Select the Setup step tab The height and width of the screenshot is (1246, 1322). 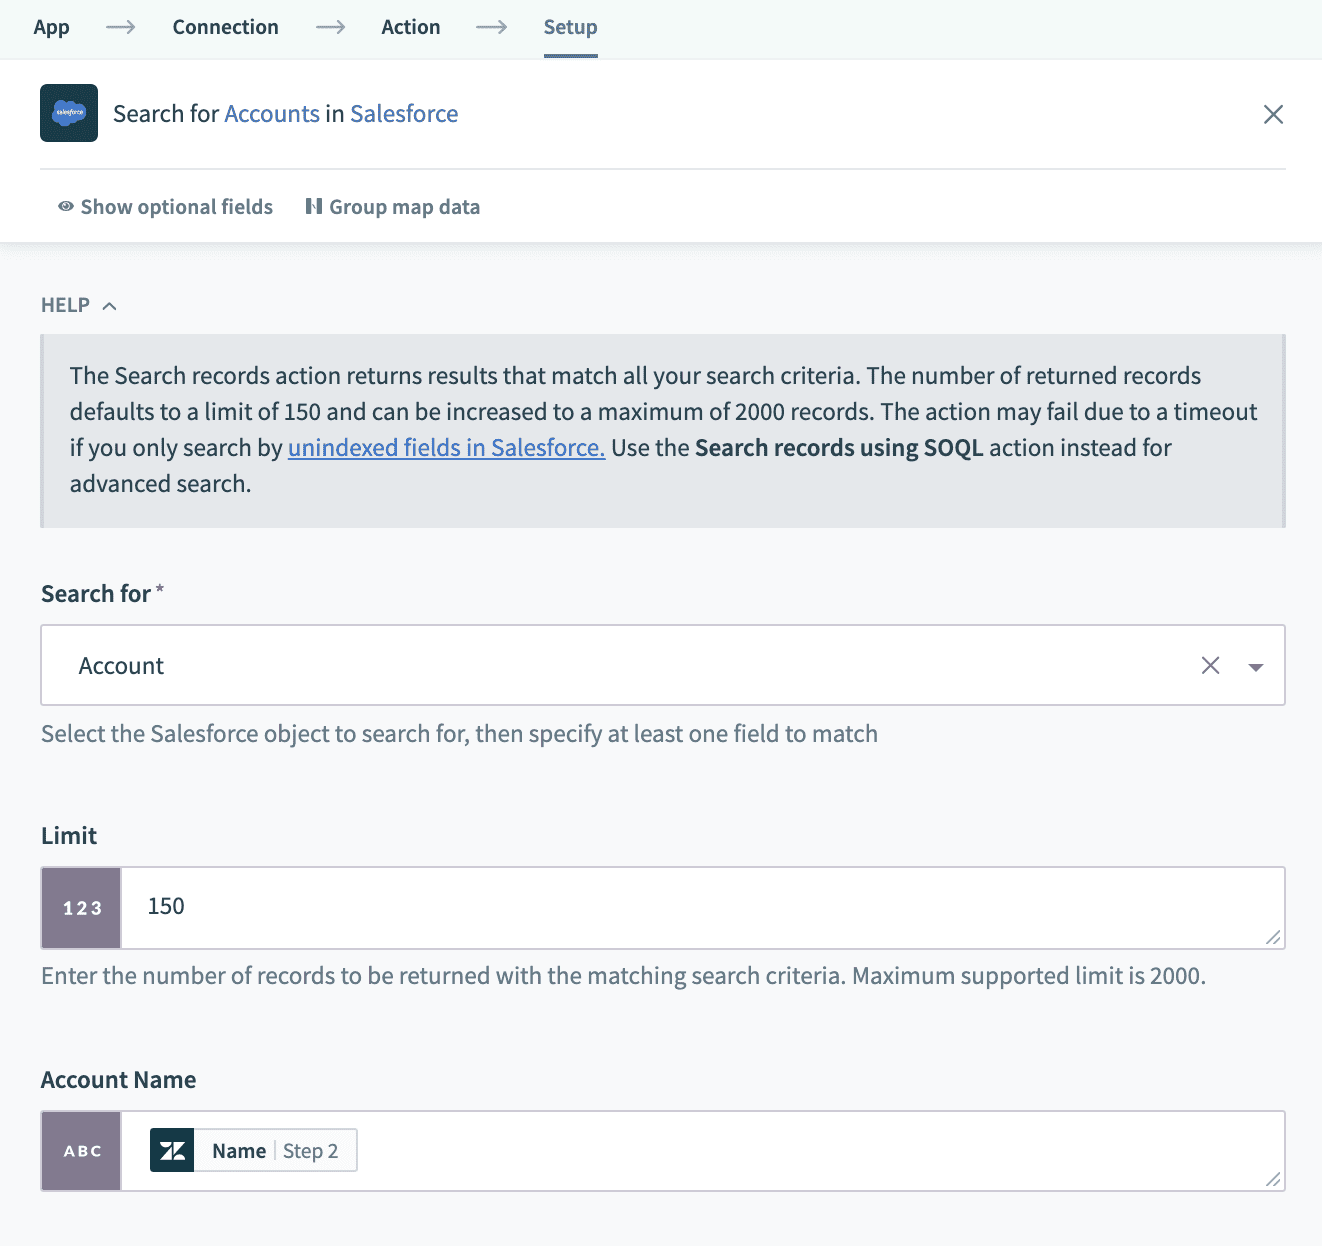(x=570, y=27)
